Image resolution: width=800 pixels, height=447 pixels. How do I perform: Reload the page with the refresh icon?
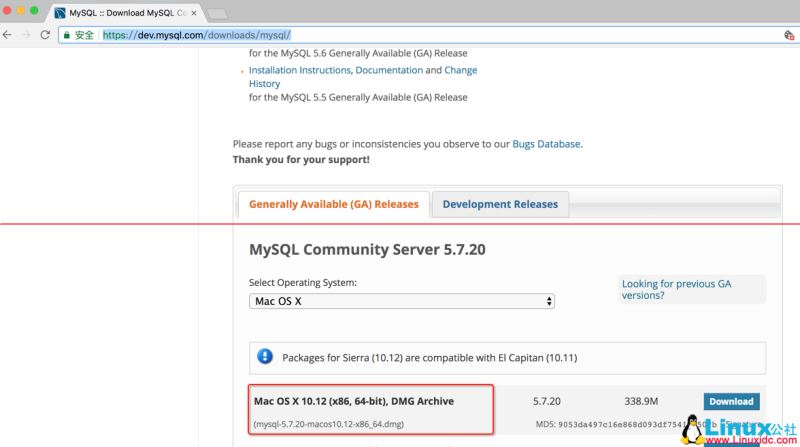pos(45,34)
